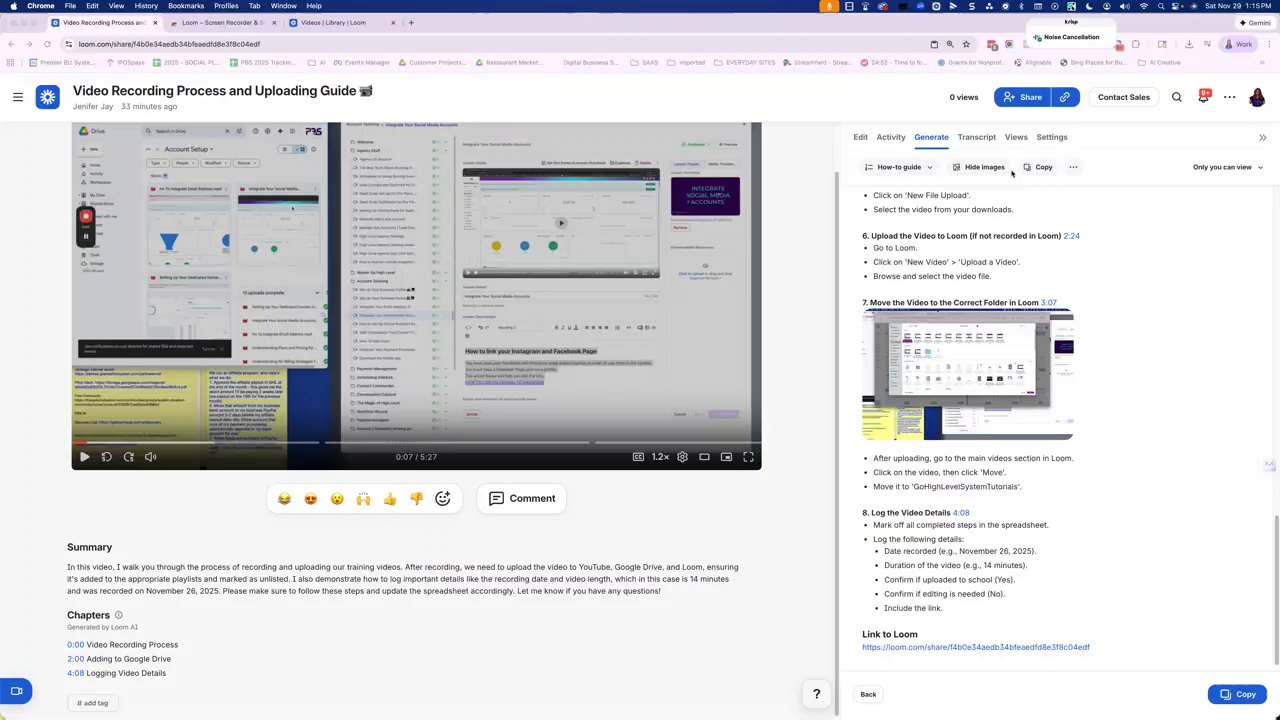The height and width of the screenshot is (720, 1280).
Task: Jump to chapter Logging Video Details
Action: (x=116, y=673)
